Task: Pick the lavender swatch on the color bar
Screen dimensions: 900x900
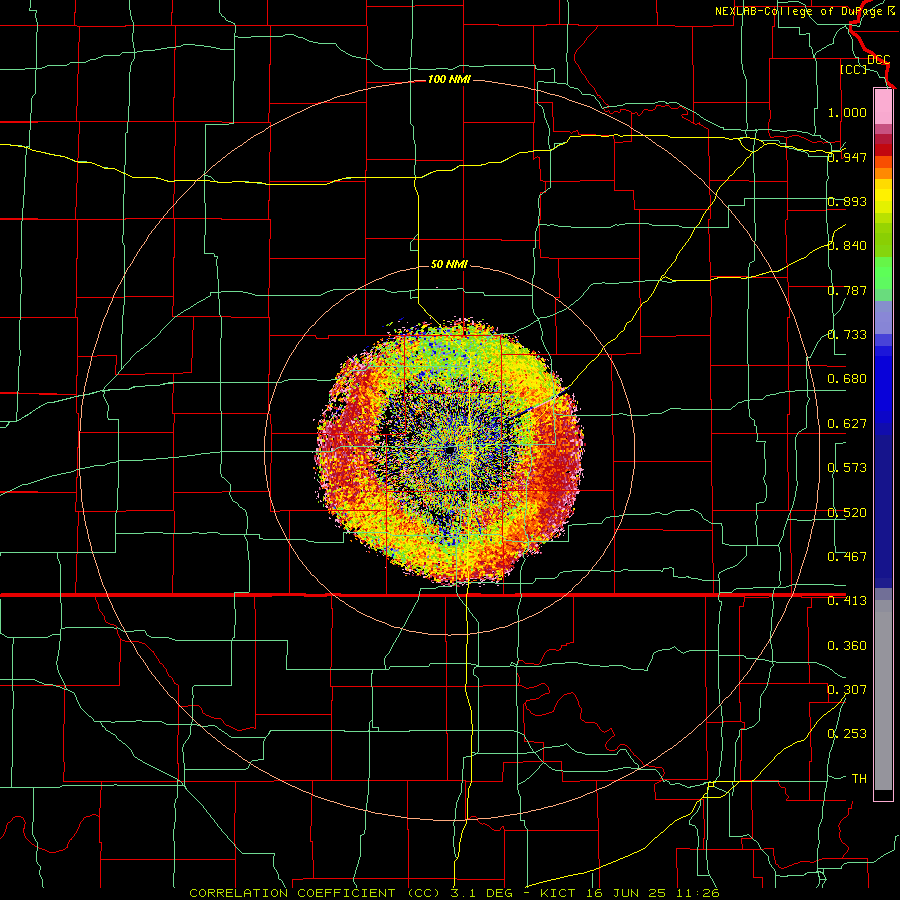Action: 883,317
